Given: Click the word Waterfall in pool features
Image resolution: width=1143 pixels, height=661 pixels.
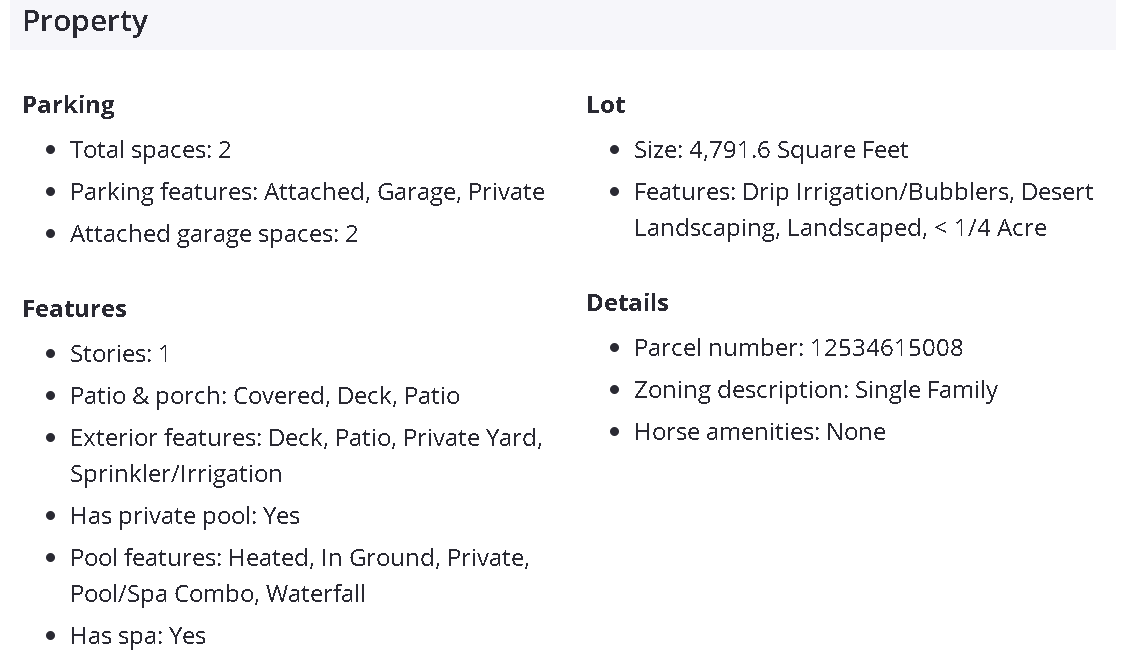Looking at the screenshot, I should 316,594.
